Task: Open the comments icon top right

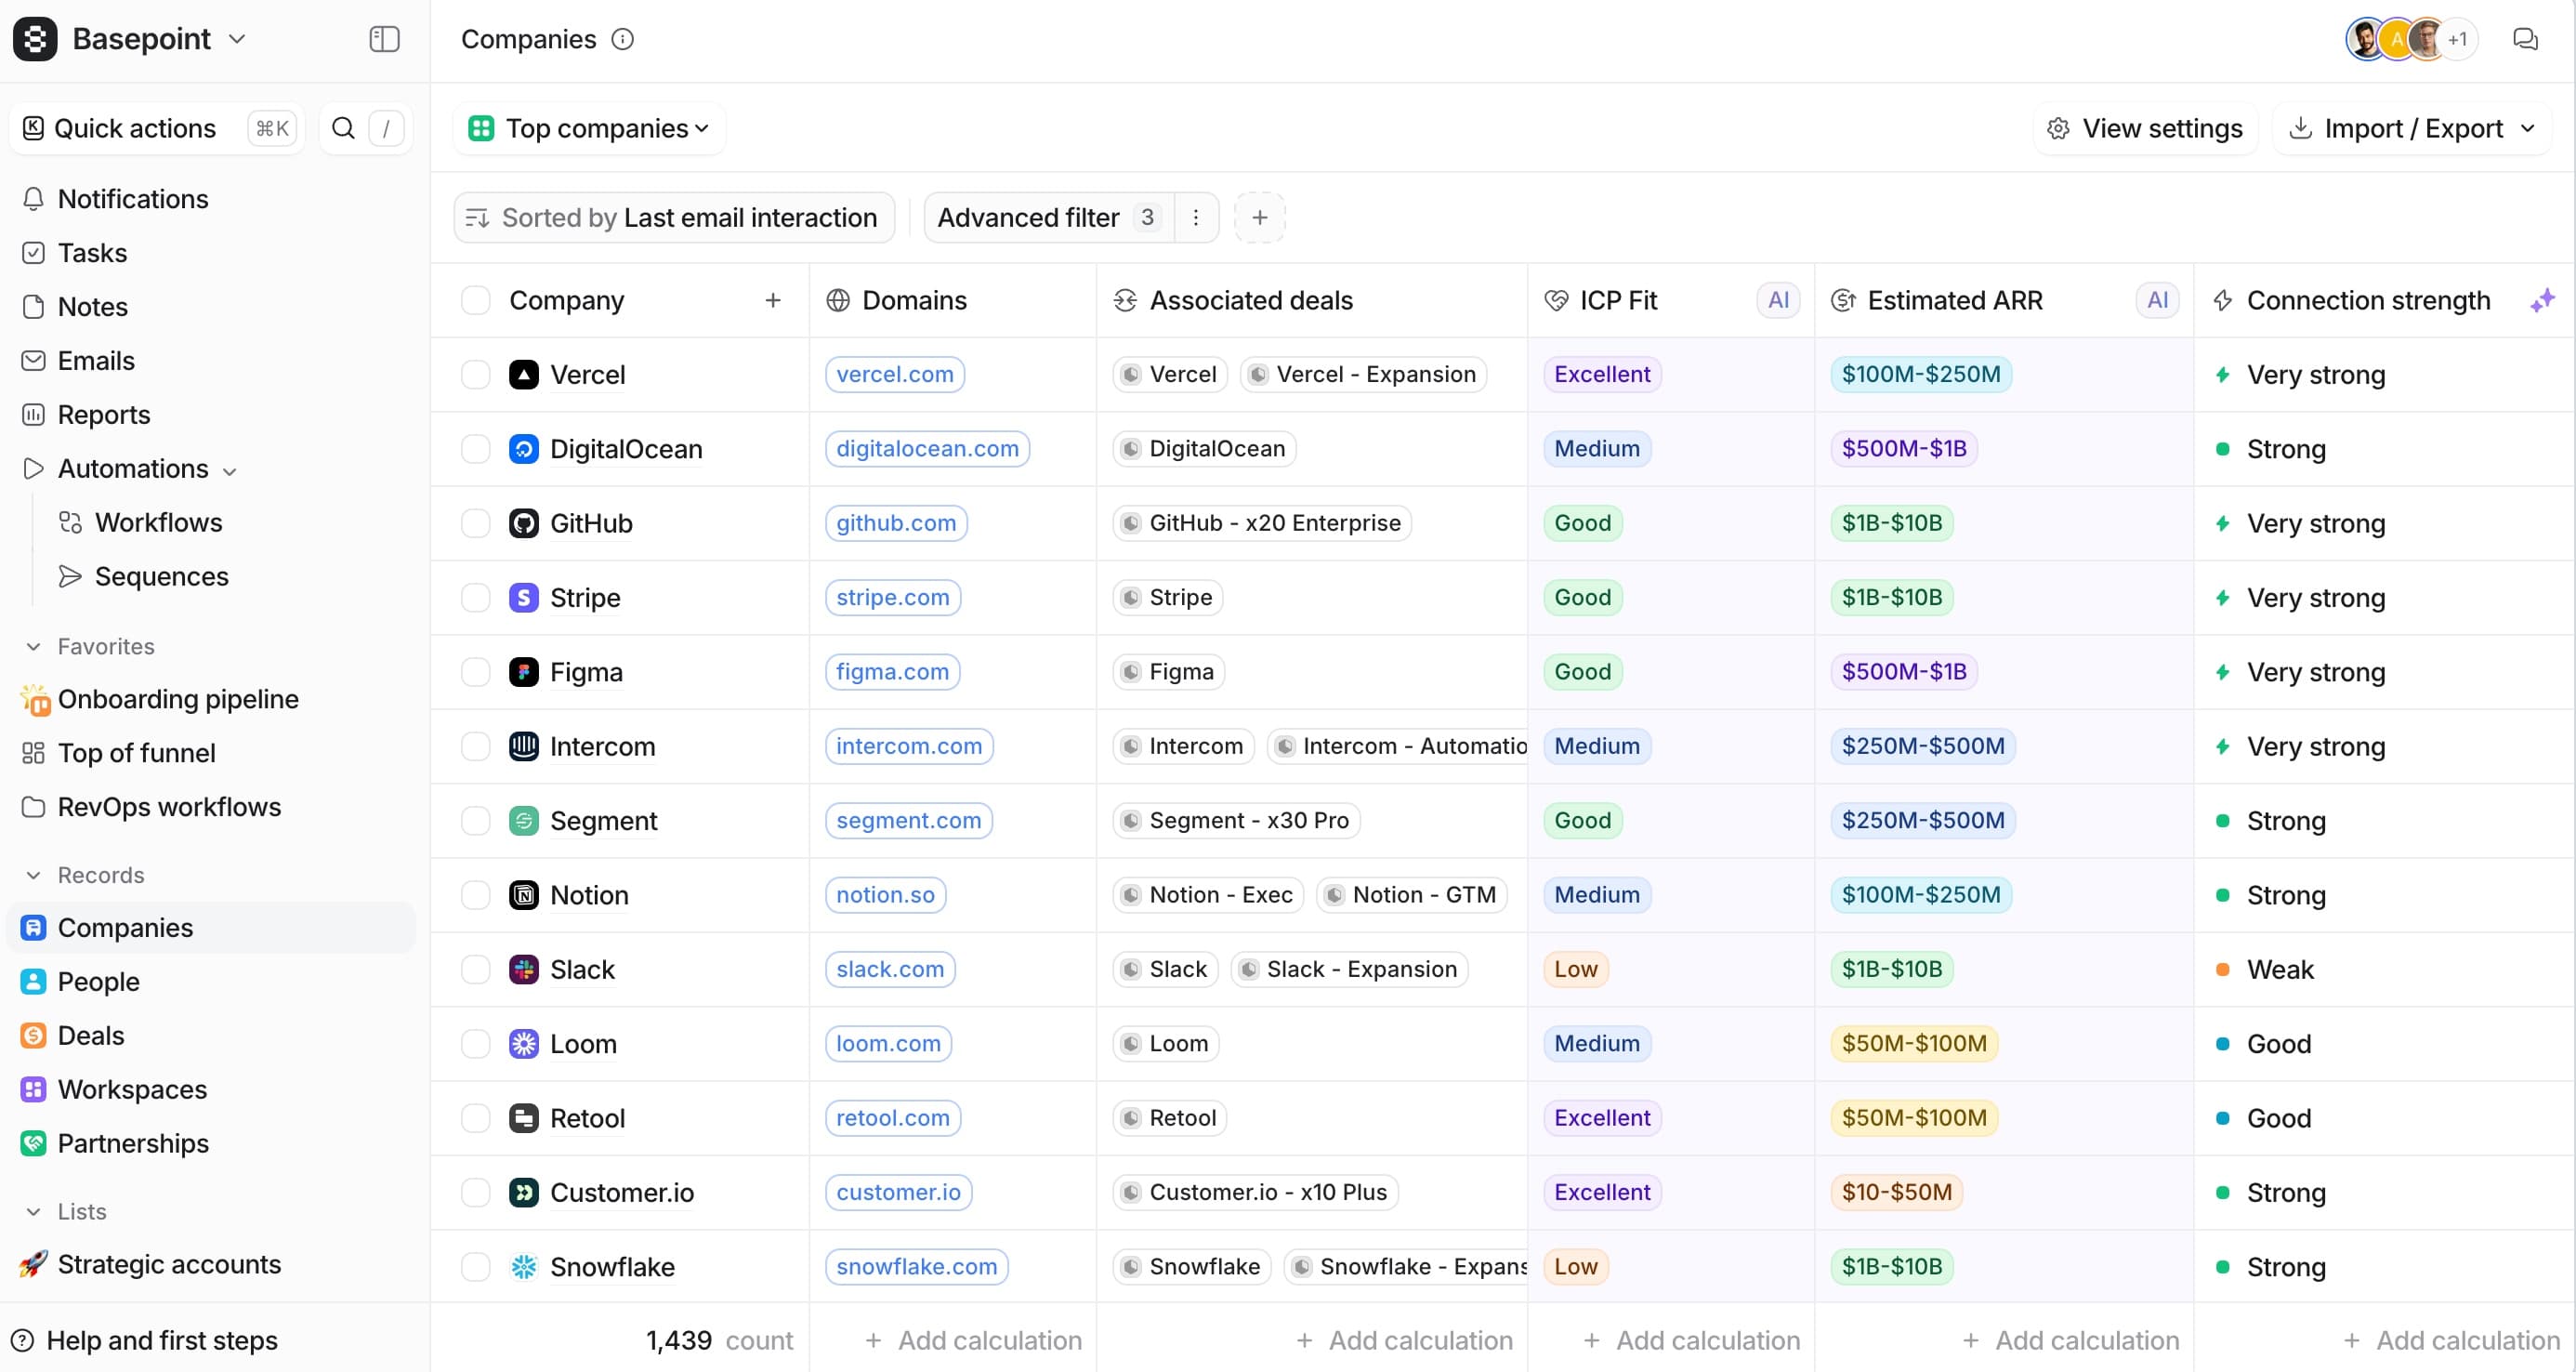Action: [x=2526, y=39]
